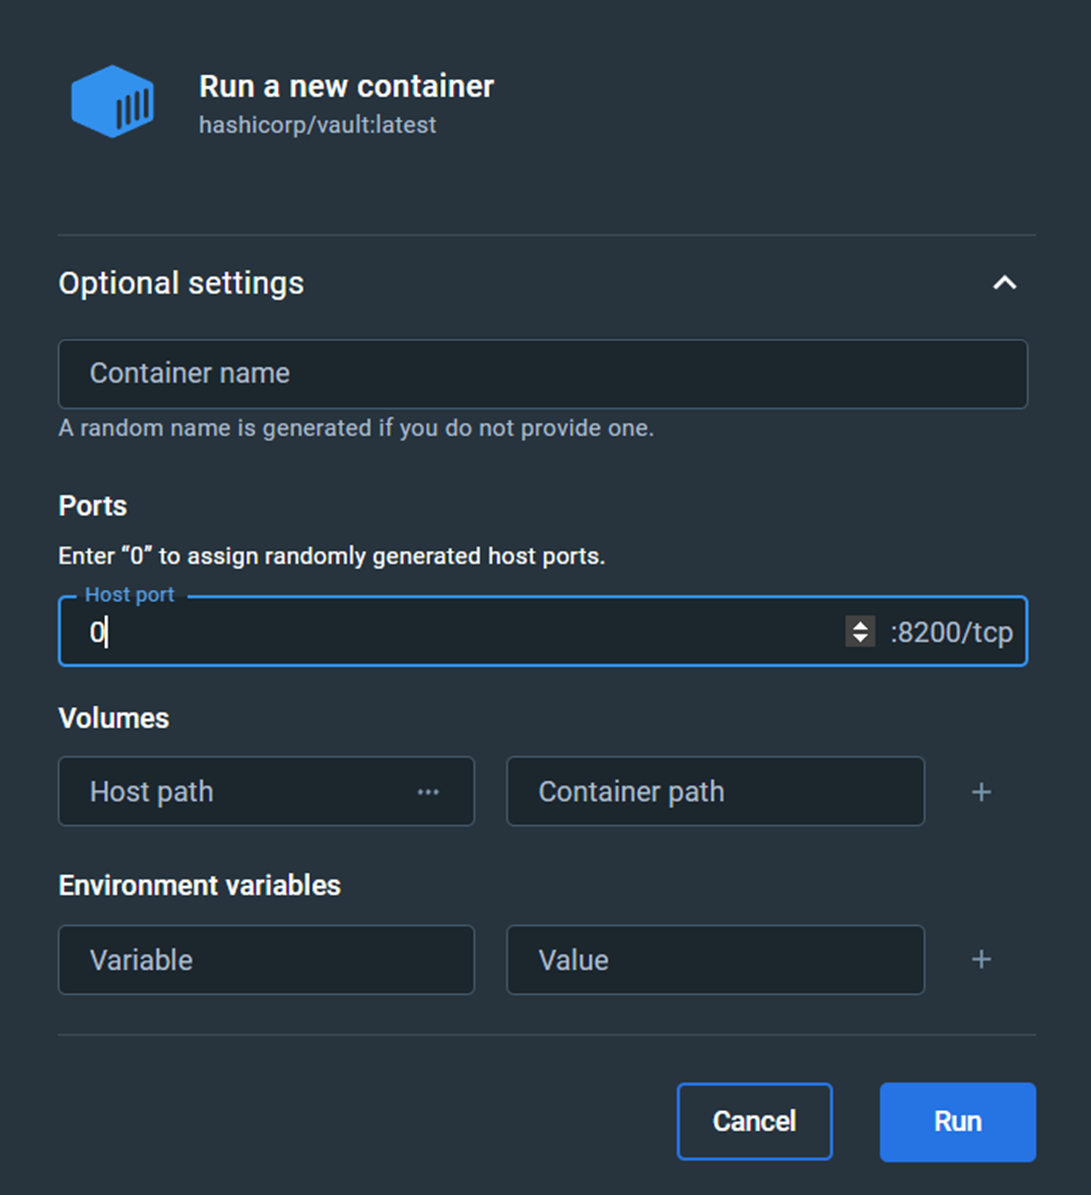The height and width of the screenshot is (1195, 1091).
Task: Collapse the Optional settings chevron
Action: [1004, 283]
